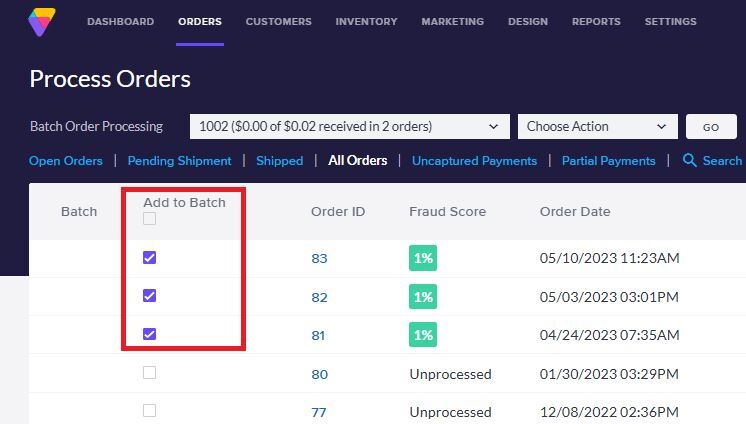This screenshot has height=424, width=746.
Task: Click the GO button
Action: (x=711, y=127)
